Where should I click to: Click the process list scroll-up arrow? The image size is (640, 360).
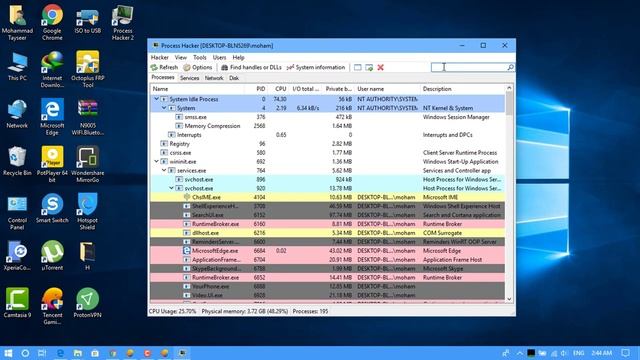[x=509, y=88]
